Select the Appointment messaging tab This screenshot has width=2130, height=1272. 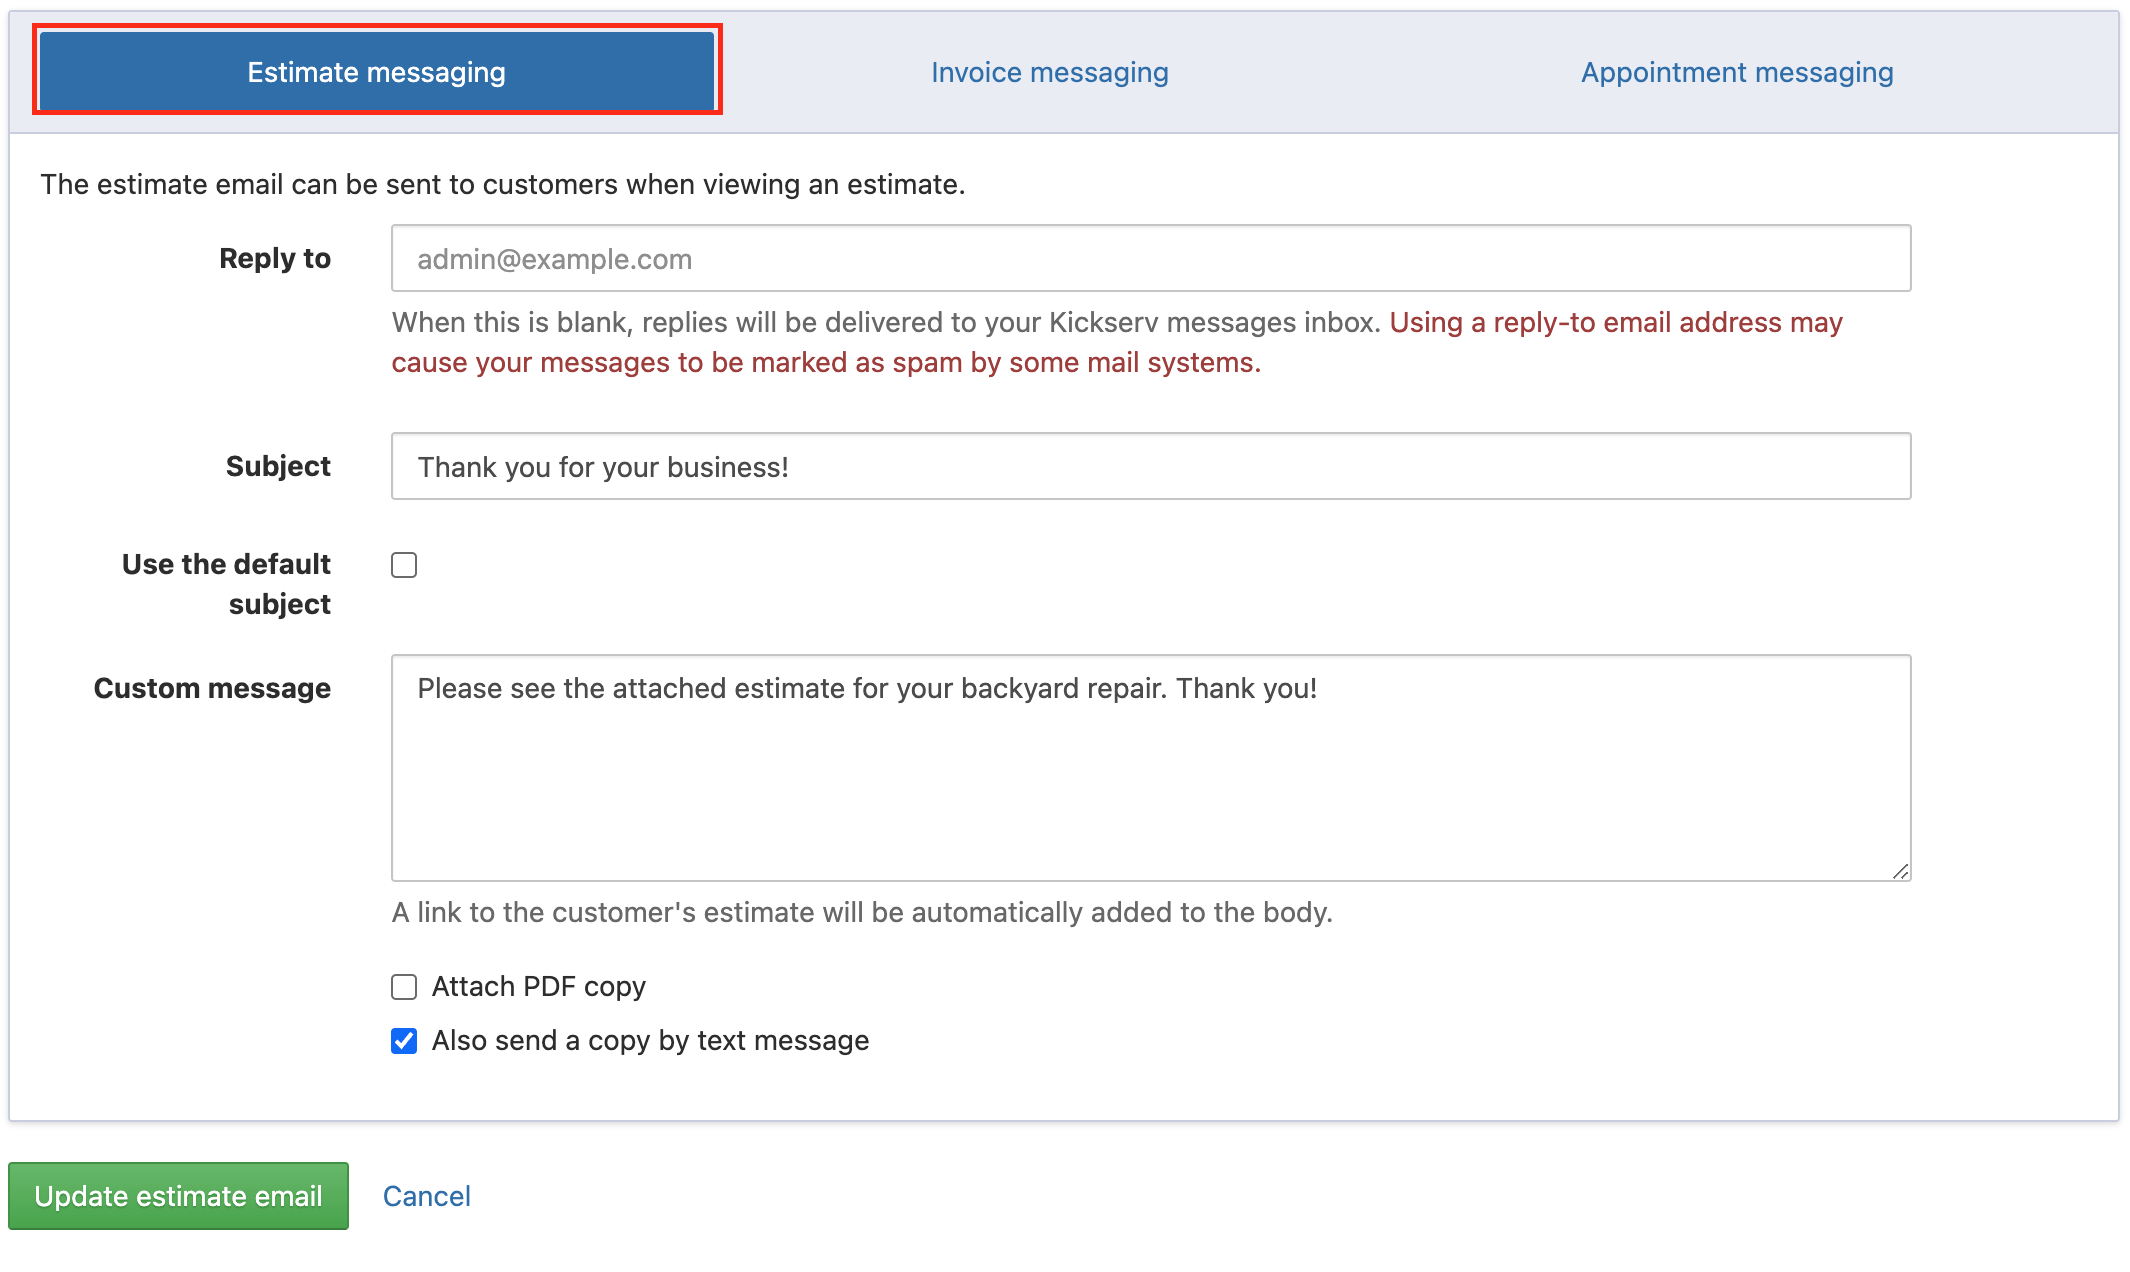click(x=1736, y=72)
